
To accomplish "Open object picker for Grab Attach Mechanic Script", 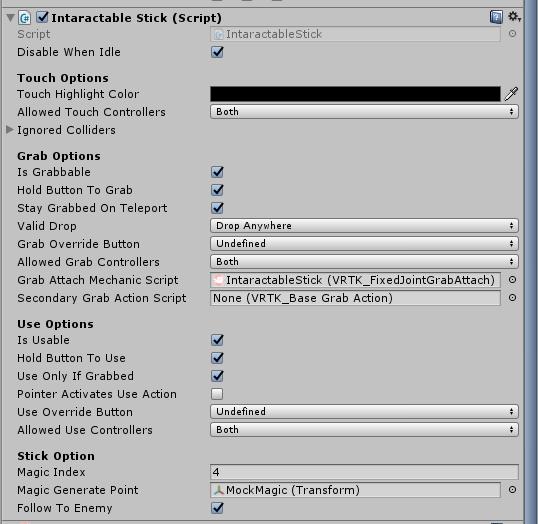I will [512, 280].
